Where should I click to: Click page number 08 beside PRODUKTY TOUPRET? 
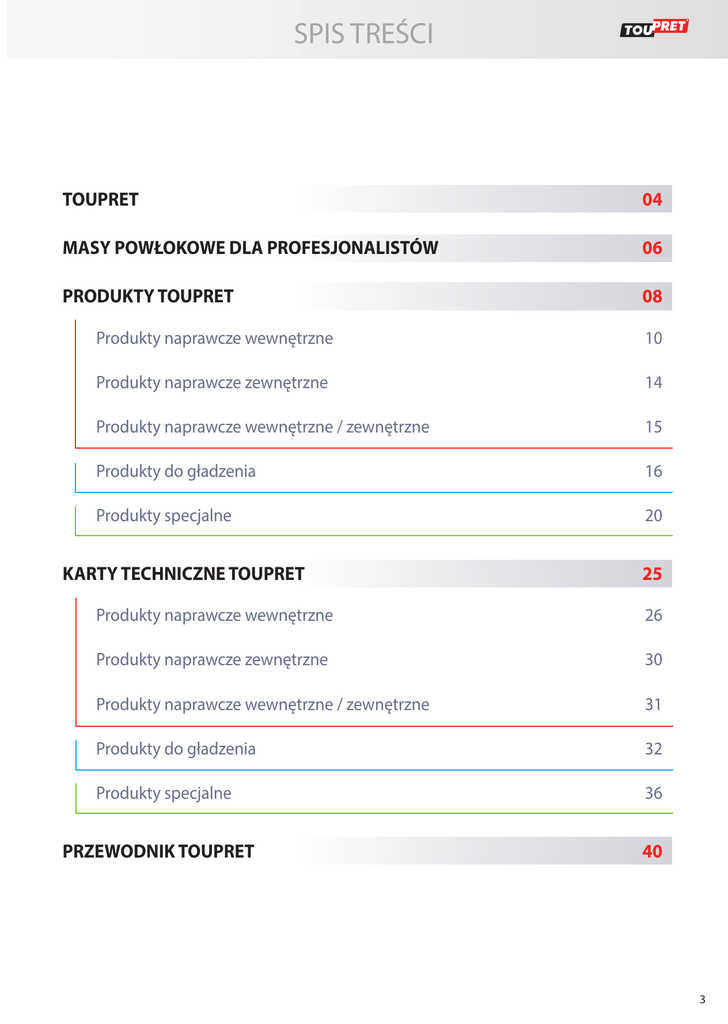pos(652,296)
